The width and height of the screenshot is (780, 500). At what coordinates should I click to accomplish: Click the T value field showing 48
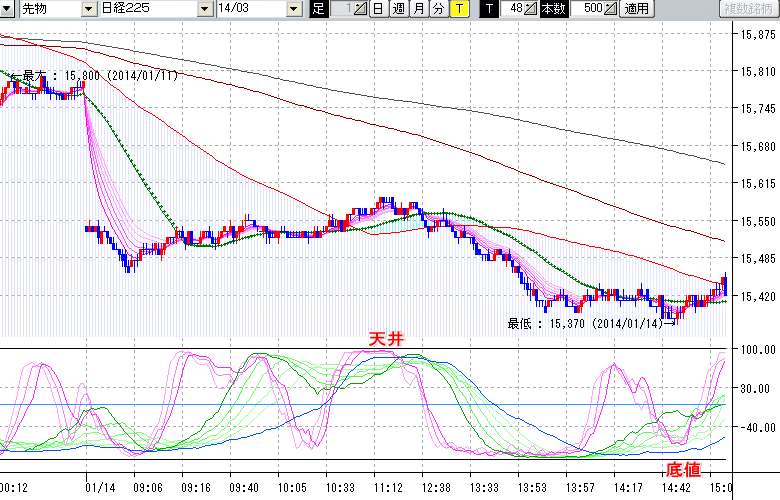(514, 9)
